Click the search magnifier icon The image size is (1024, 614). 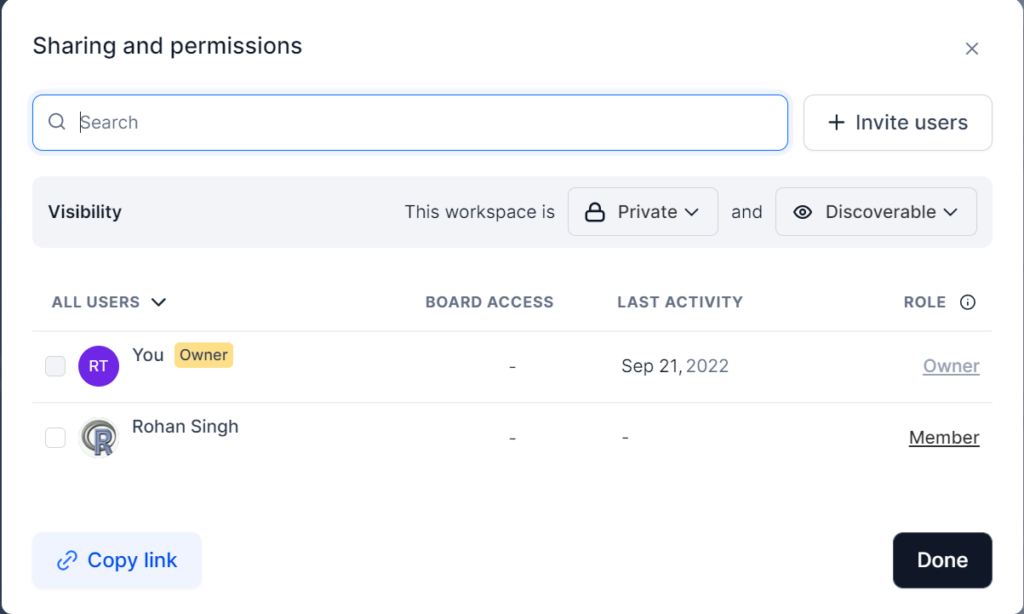(57, 122)
